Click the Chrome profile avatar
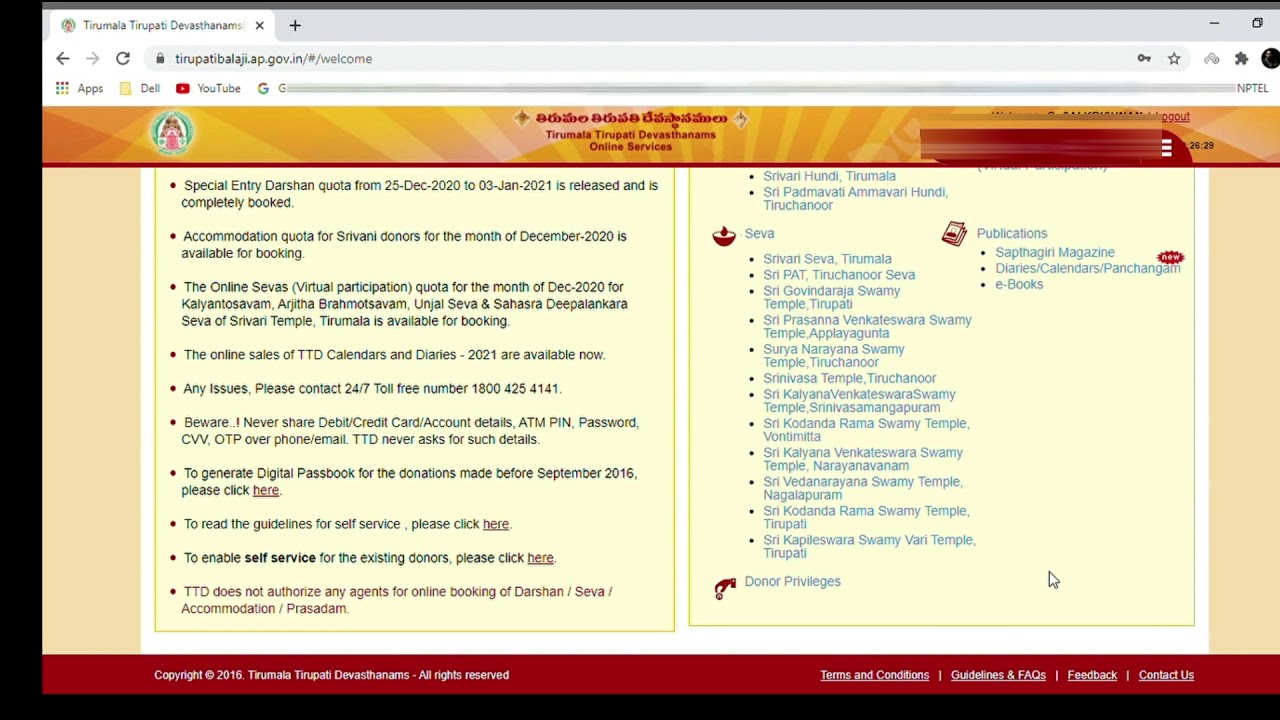 coord(1270,59)
